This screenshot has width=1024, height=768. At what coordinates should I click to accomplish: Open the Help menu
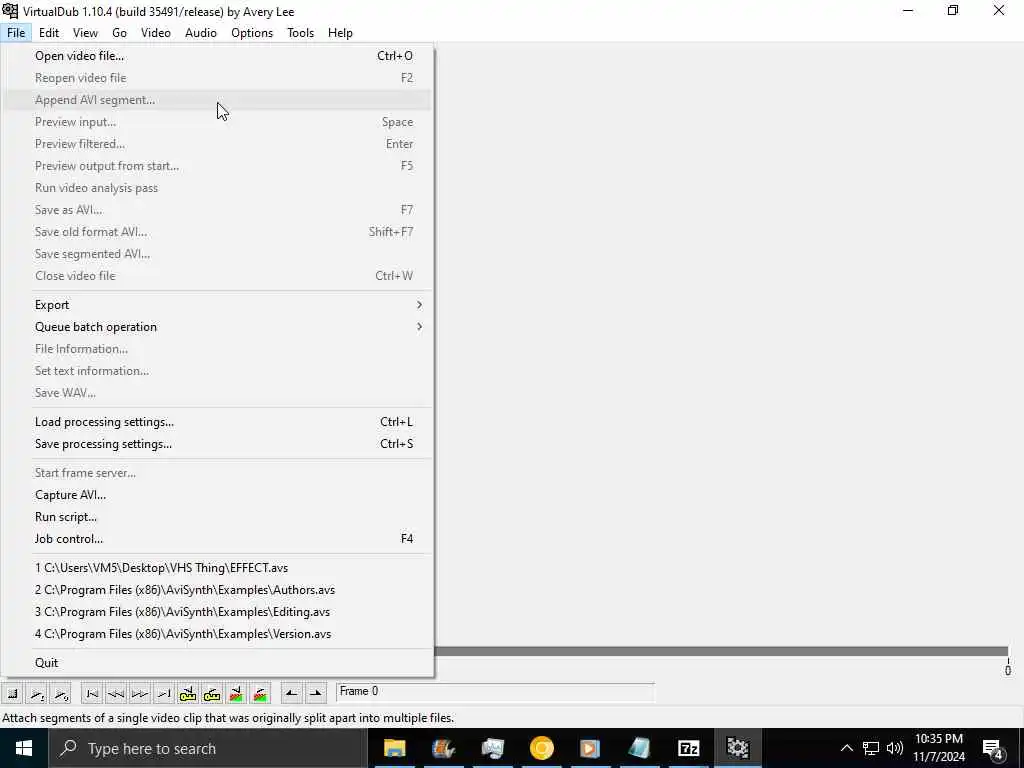340,33
